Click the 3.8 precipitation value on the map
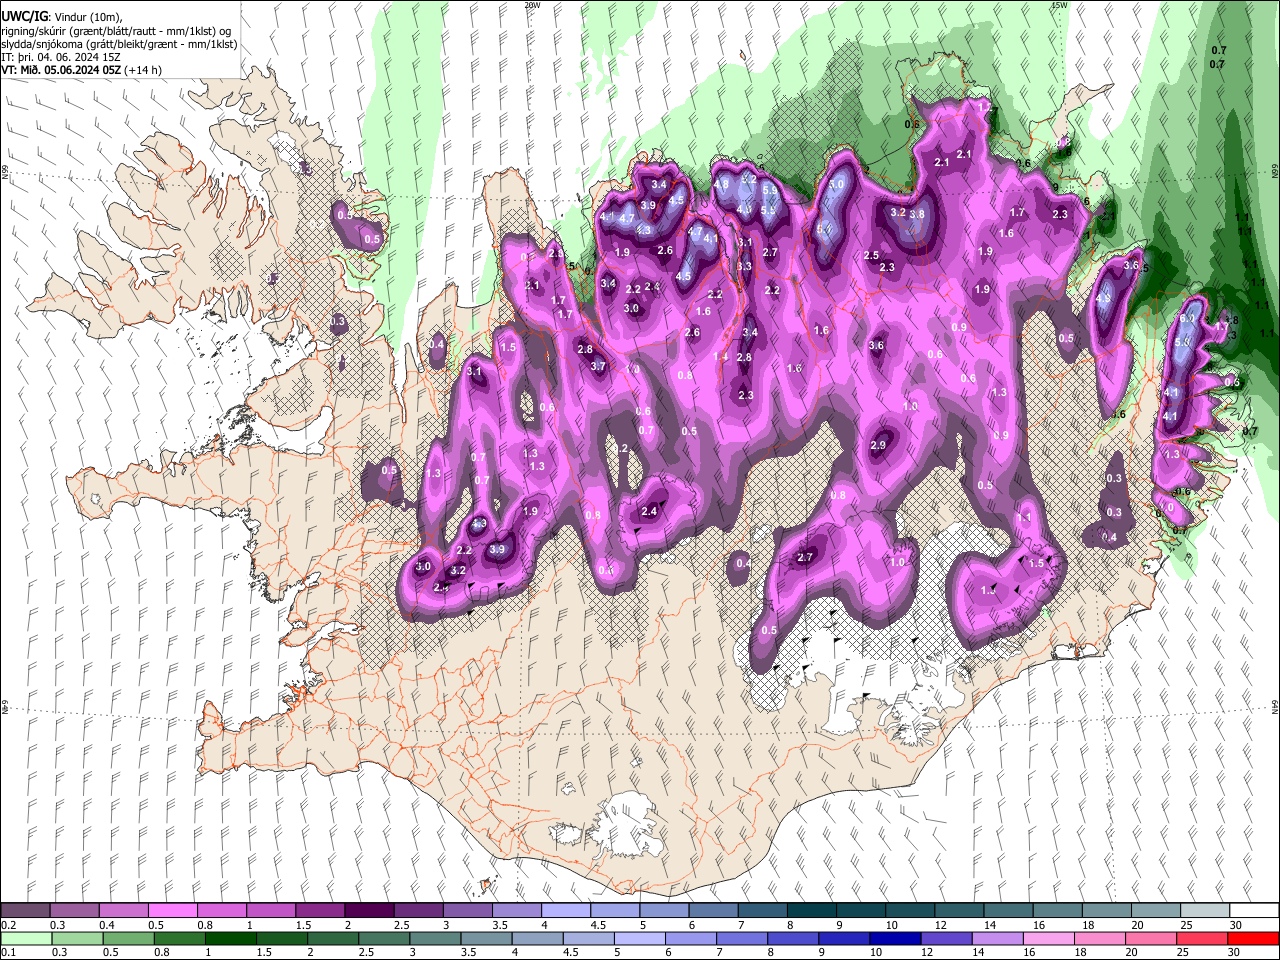Viewport: 1280px width, 960px height. click(x=916, y=213)
